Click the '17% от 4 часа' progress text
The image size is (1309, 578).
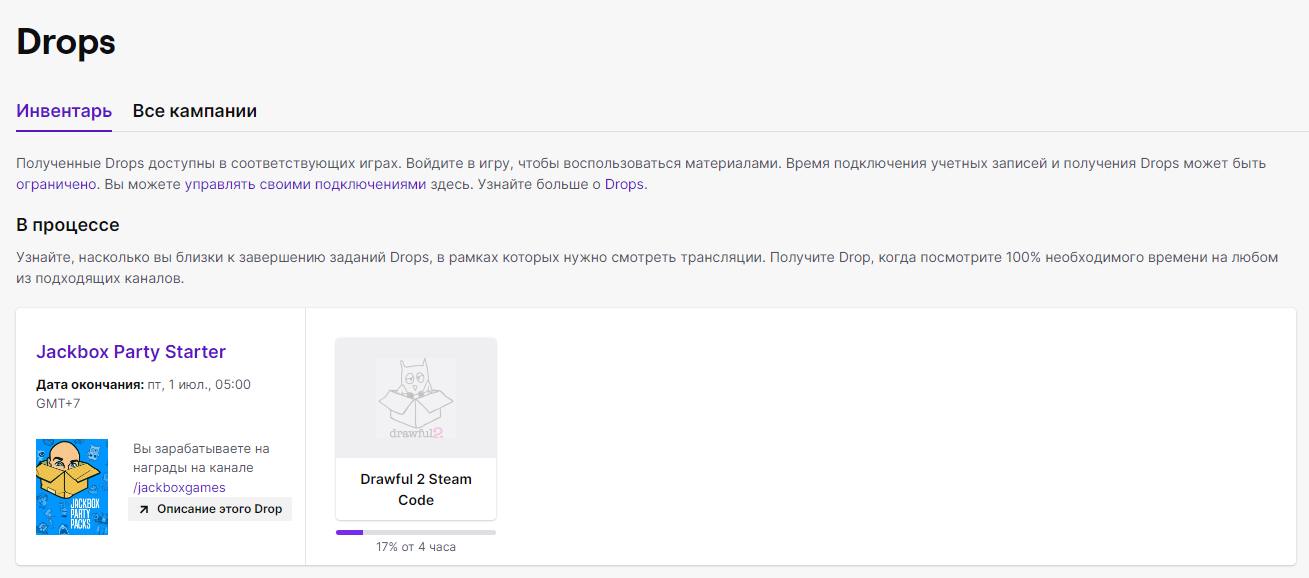pos(416,547)
